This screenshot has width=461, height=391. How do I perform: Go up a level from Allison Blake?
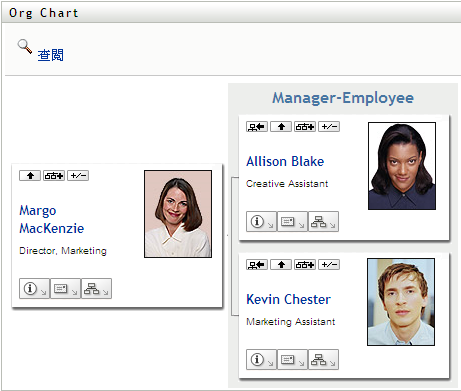(281, 127)
